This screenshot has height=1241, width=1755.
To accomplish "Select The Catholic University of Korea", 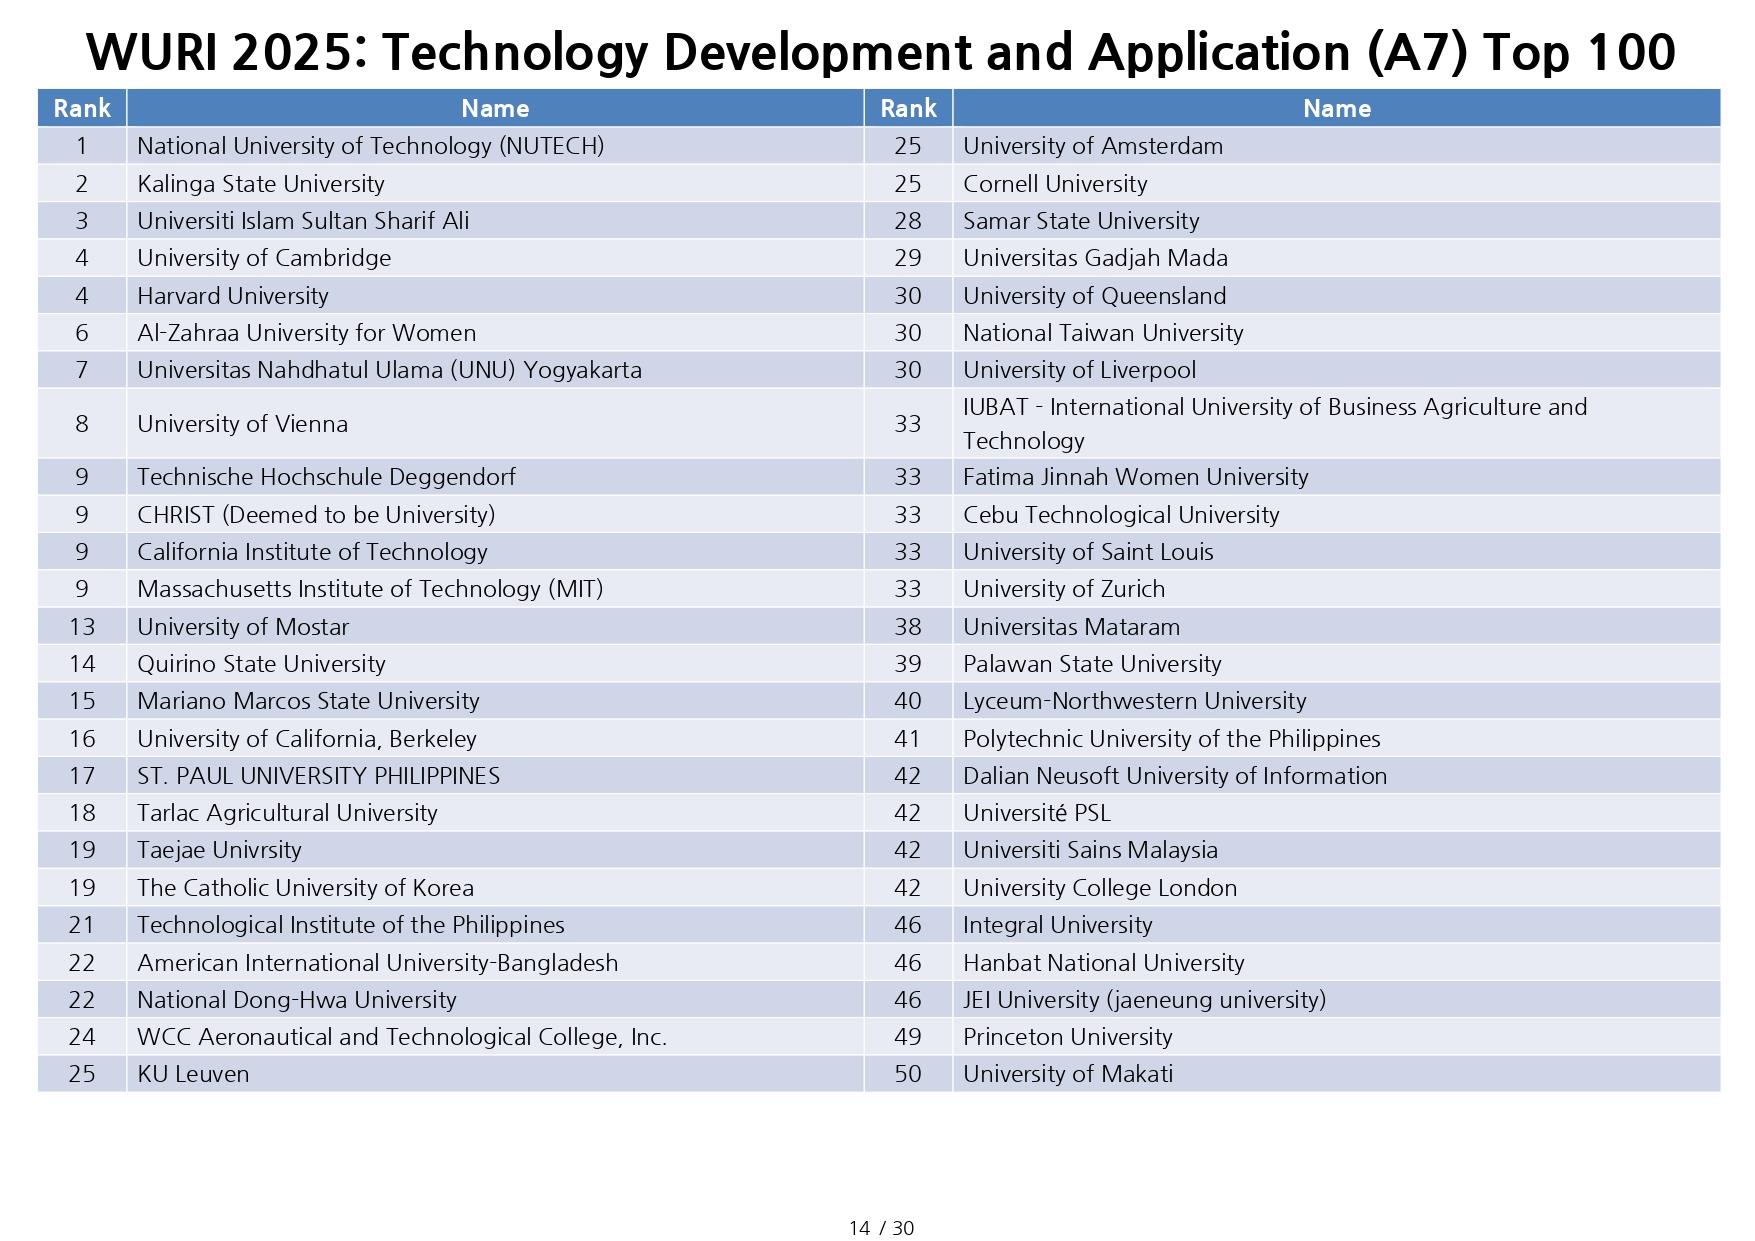I will pyautogui.click(x=305, y=888).
